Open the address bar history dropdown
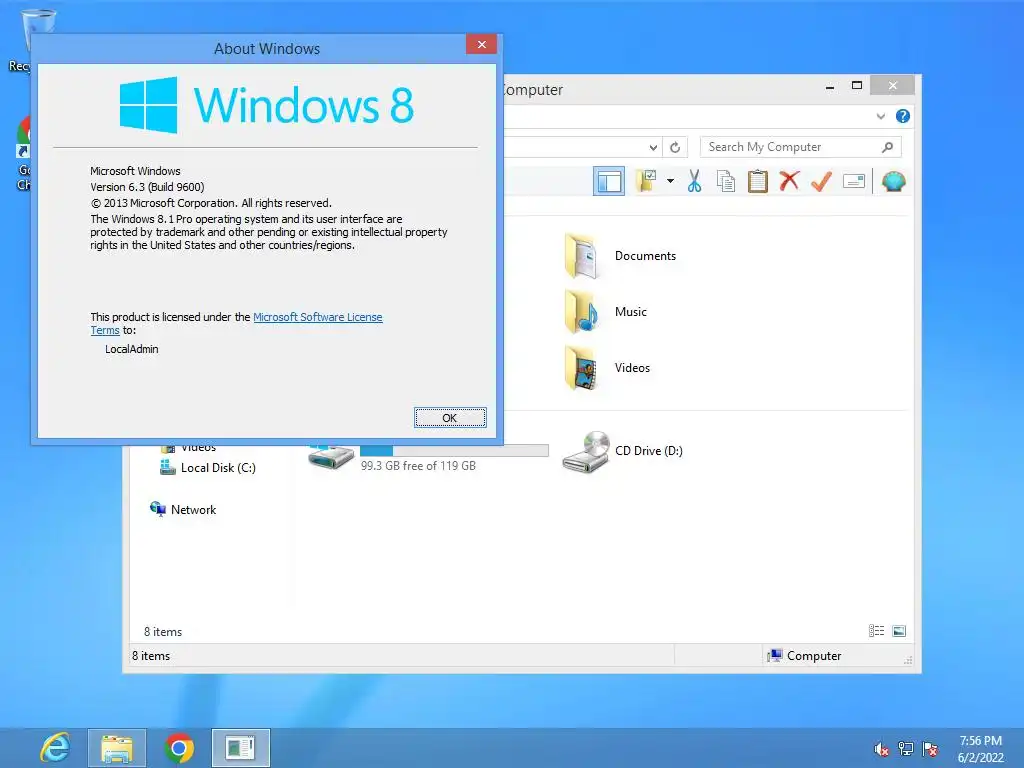Viewport: 1024px width, 768px height. [x=653, y=148]
